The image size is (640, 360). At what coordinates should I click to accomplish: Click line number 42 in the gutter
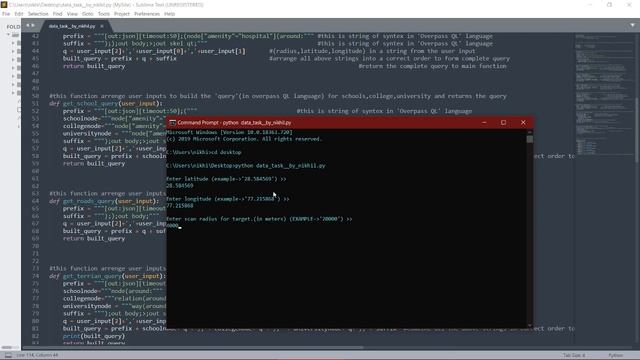35,36
